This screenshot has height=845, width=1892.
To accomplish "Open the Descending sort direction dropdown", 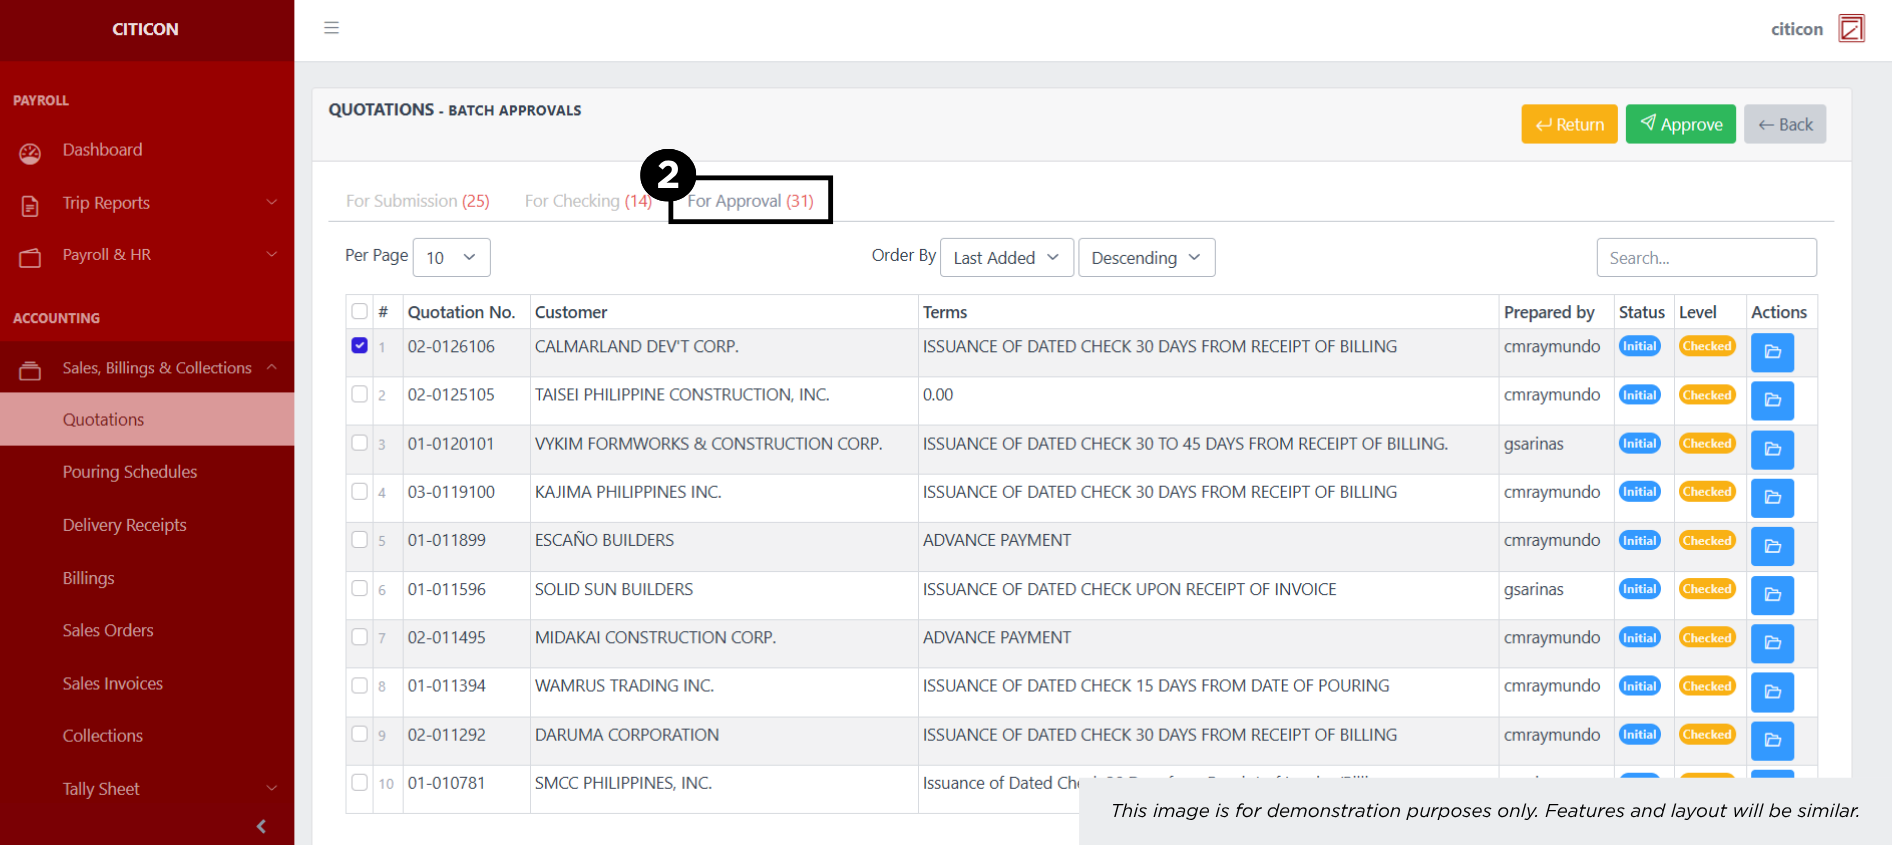I will click(1146, 258).
